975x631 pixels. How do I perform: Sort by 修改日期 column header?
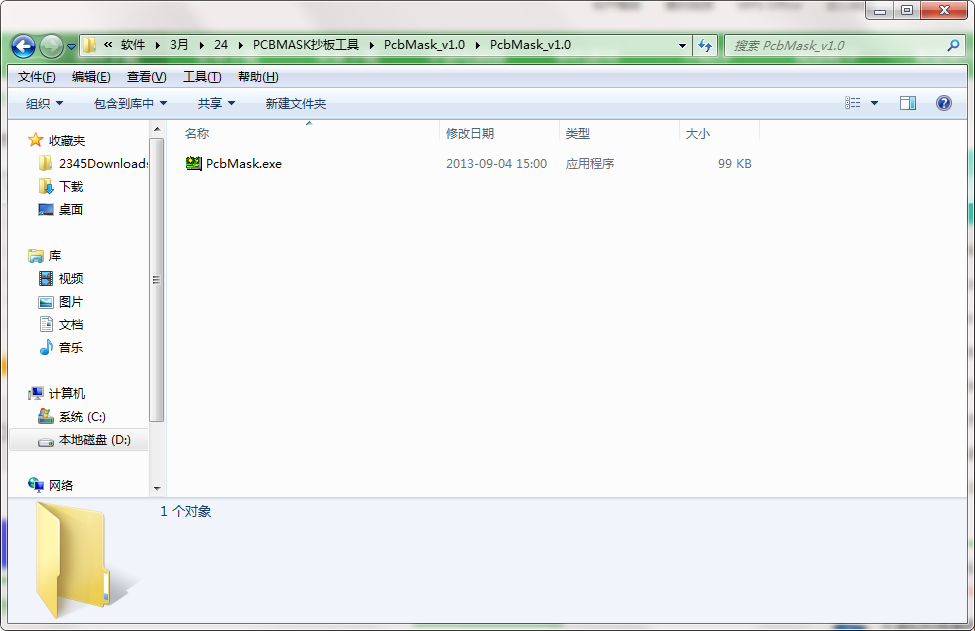[x=469, y=134]
